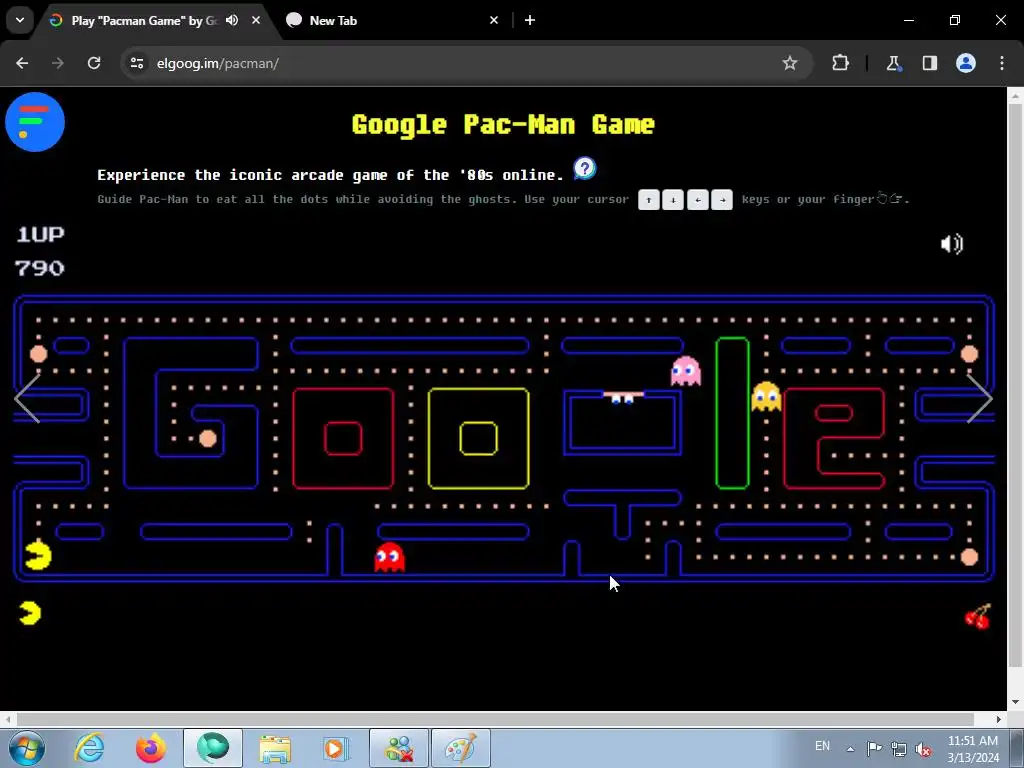Click the orange ghost near the green letter
Viewport: 1024px width, 768px height.
click(766, 396)
